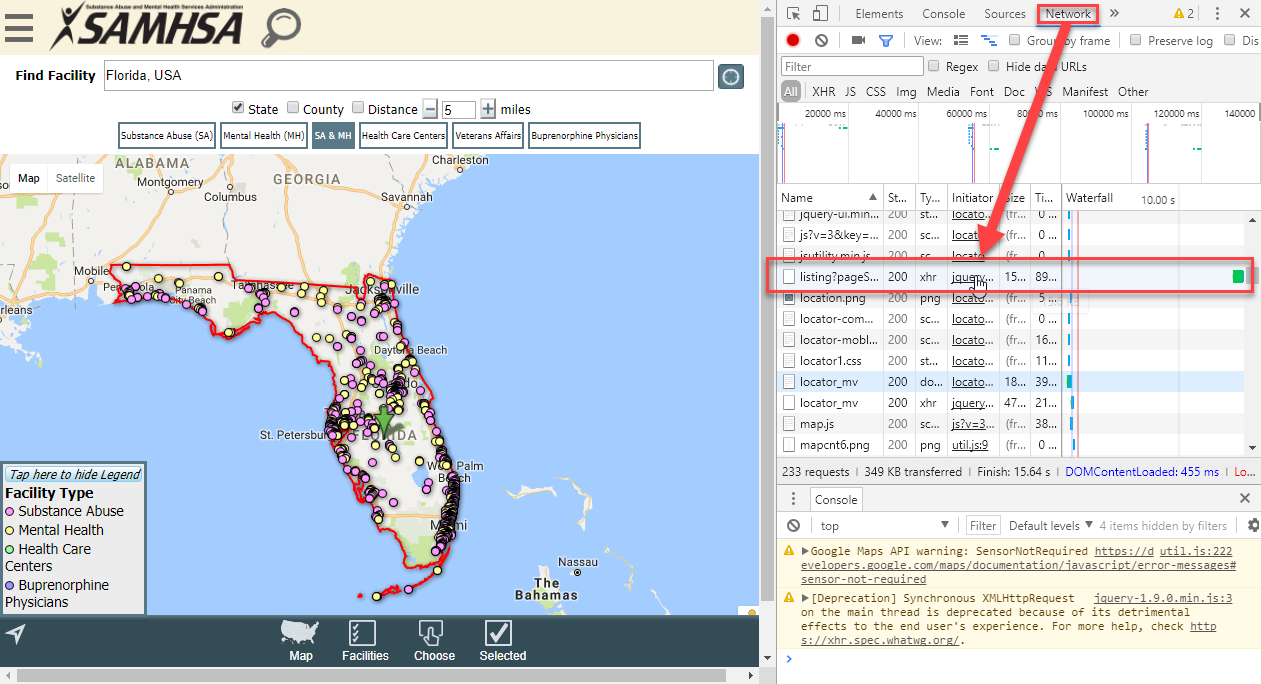This screenshot has width=1261, height=684.
Task: Clear the network log
Action: point(821,40)
